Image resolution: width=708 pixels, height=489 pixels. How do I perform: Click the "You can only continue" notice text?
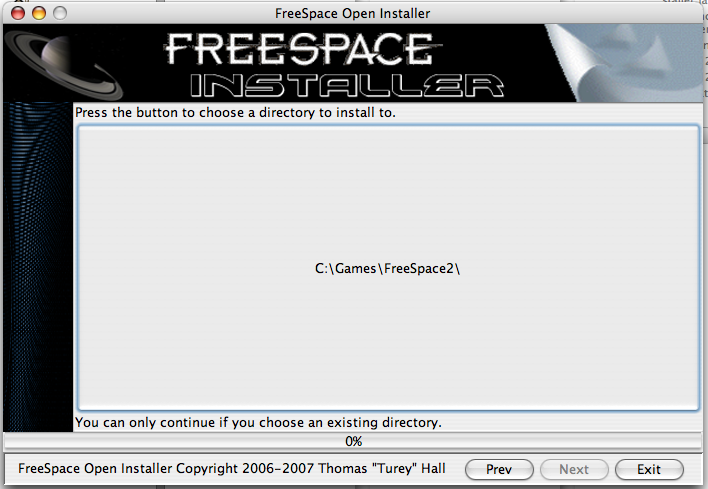pyautogui.click(x=258, y=423)
